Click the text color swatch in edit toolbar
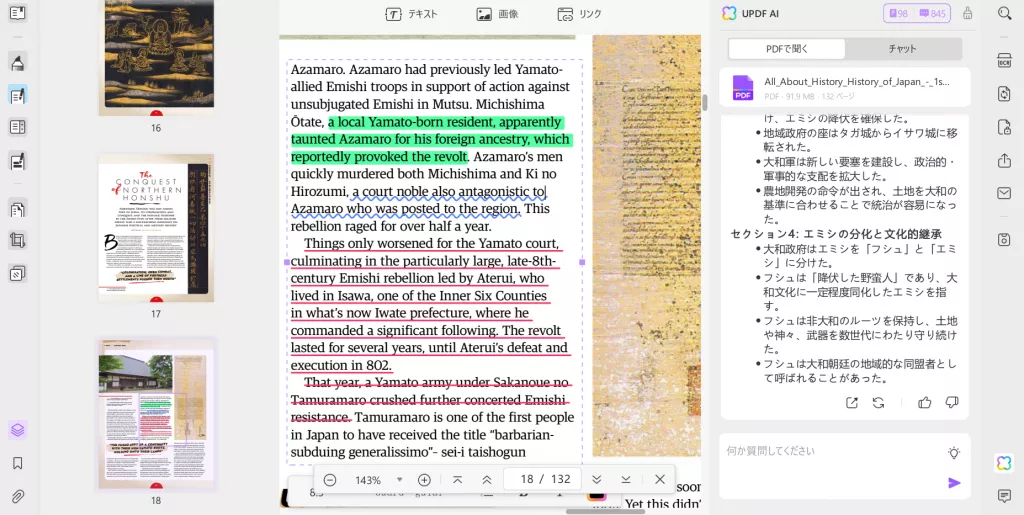 pos(597,495)
